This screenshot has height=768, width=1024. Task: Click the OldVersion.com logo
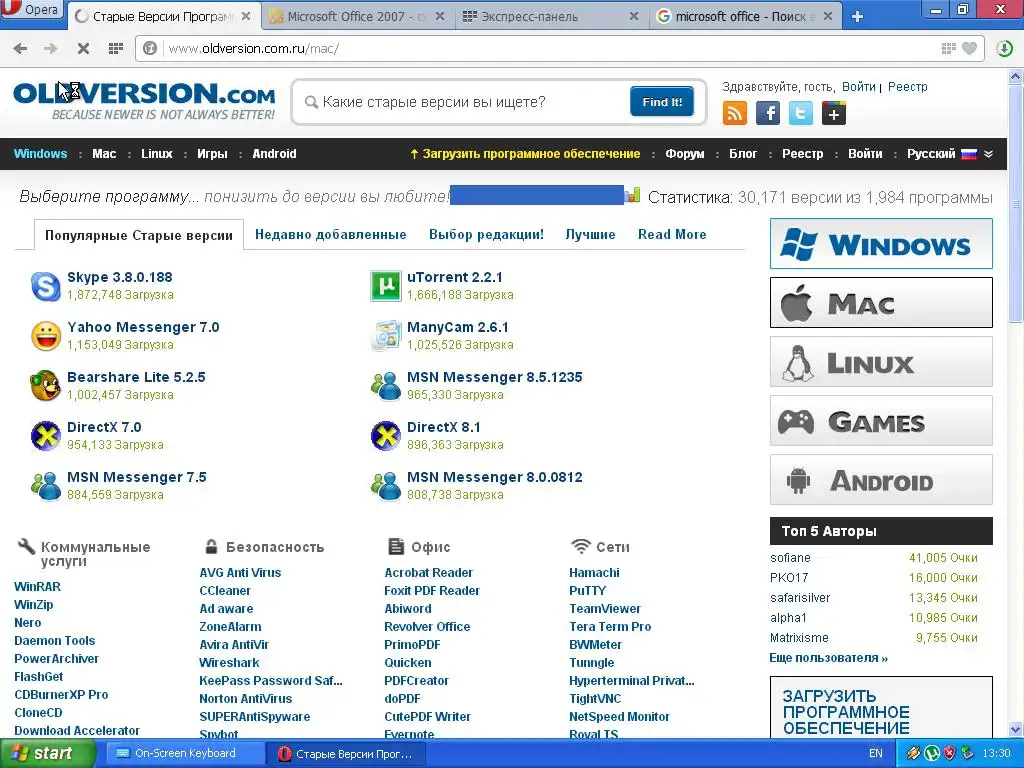(144, 100)
